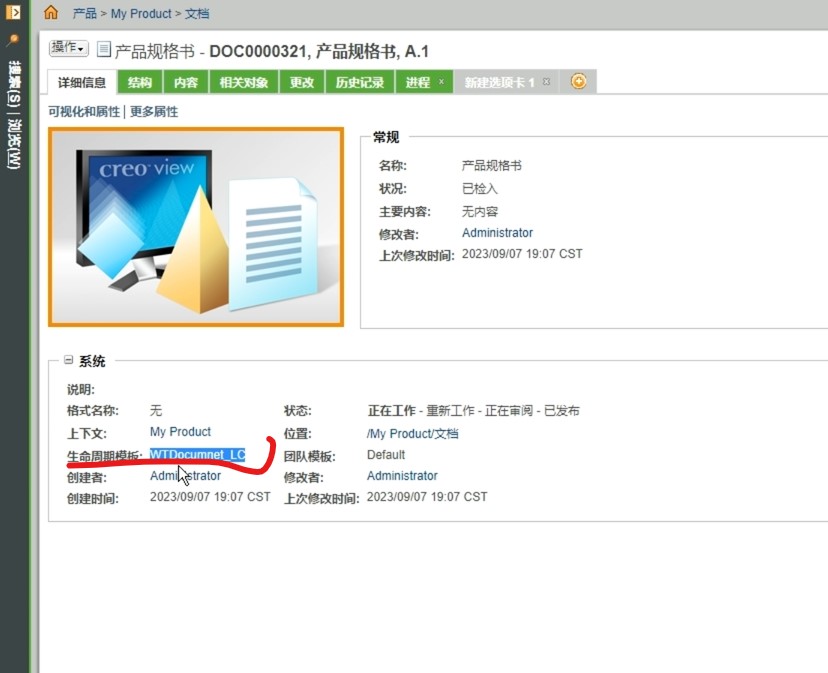Click 产品 in the breadcrumb

tap(84, 13)
